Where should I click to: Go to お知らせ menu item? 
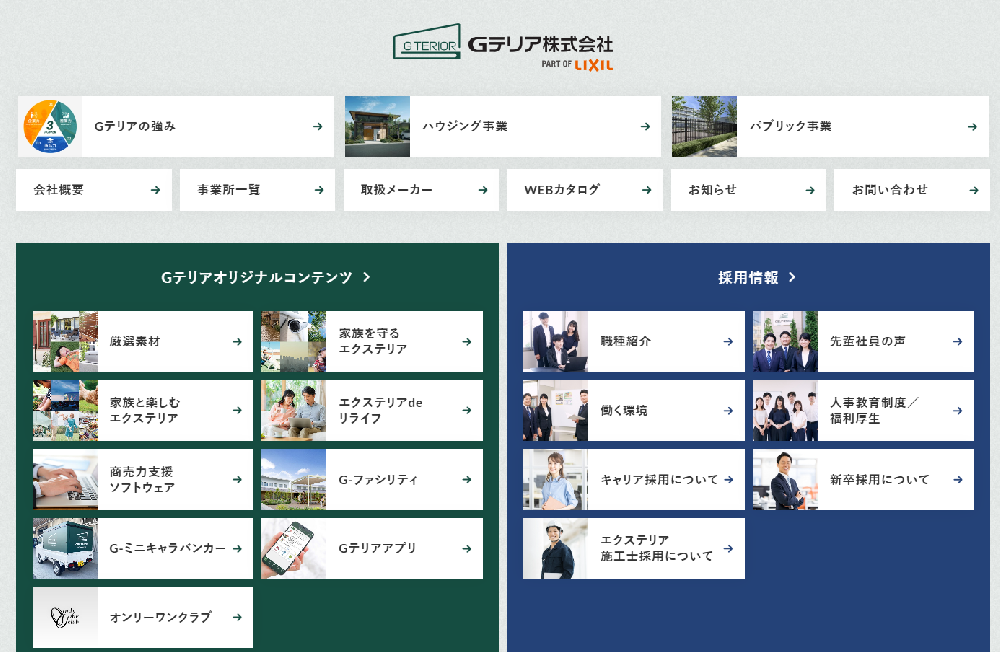(x=748, y=190)
